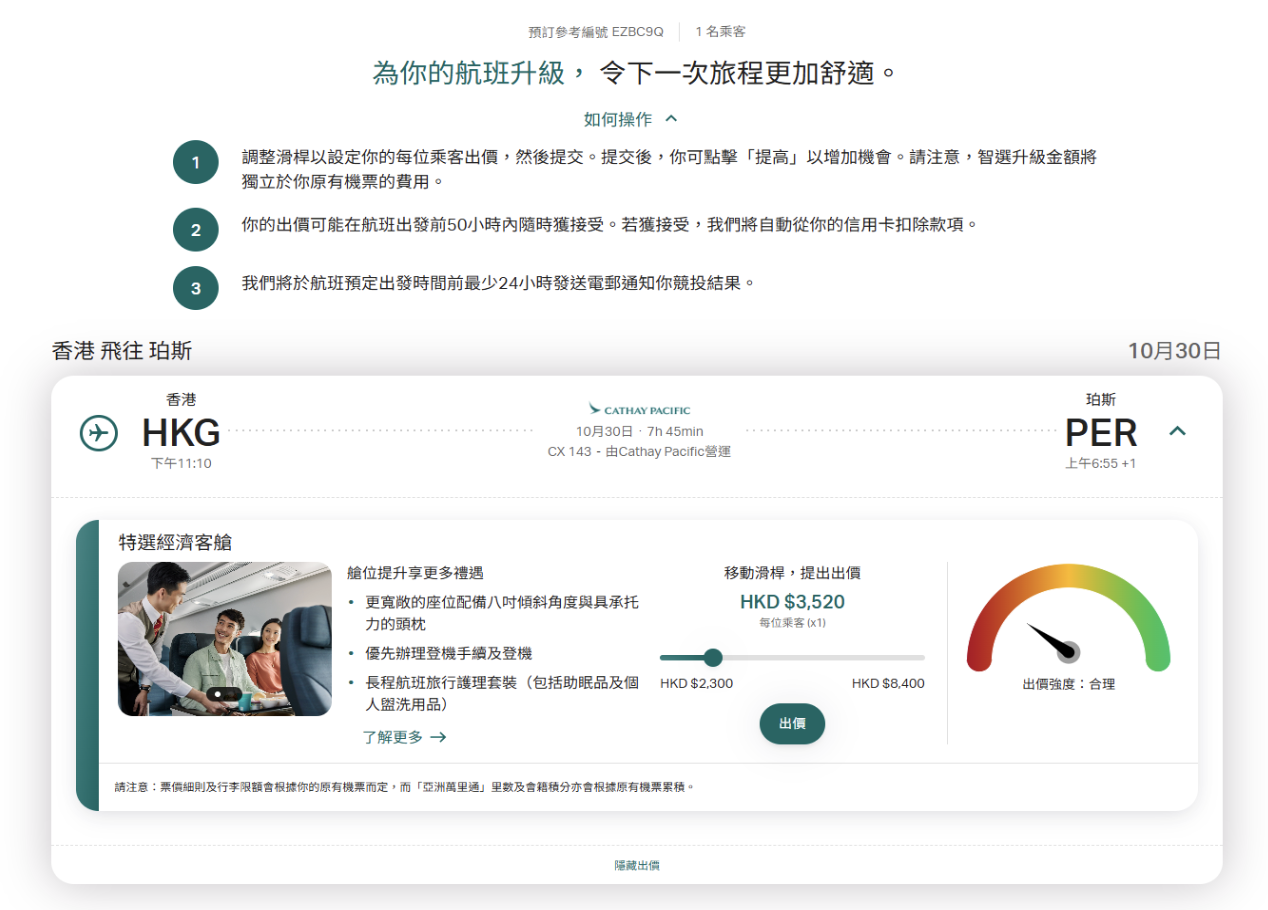1268x910 pixels.
Task: Click the 10月30日 date on the right
Action: [x=1175, y=351]
